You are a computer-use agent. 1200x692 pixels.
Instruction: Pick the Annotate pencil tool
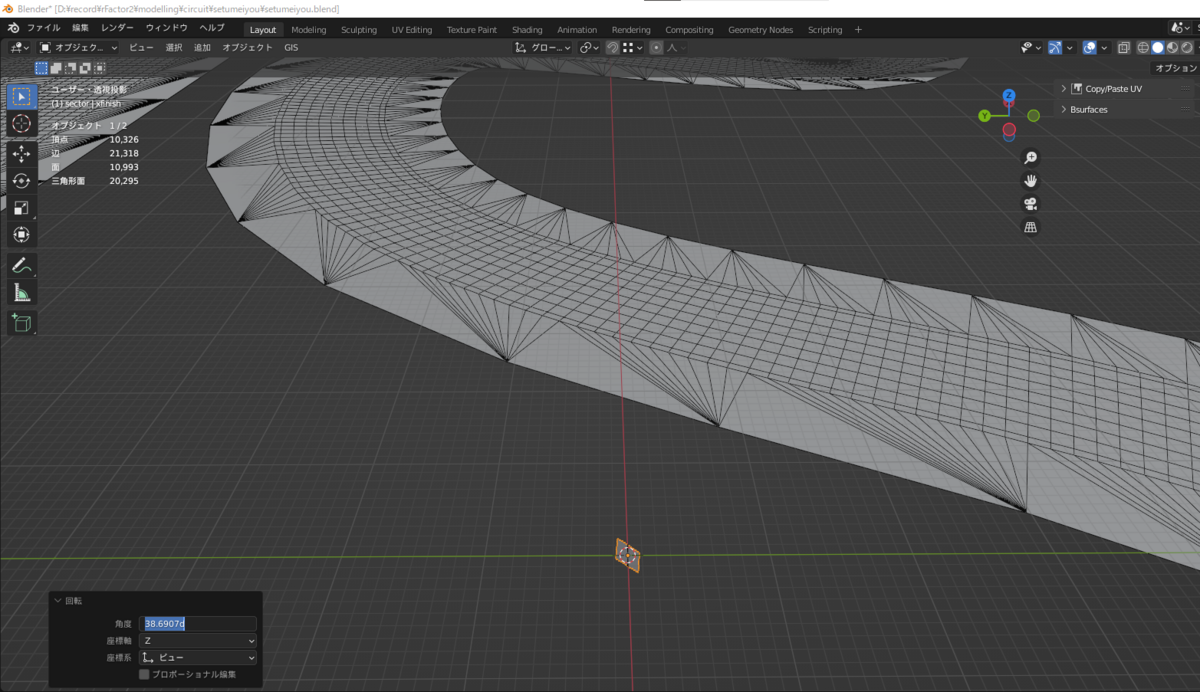pyautogui.click(x=22, y=266)
